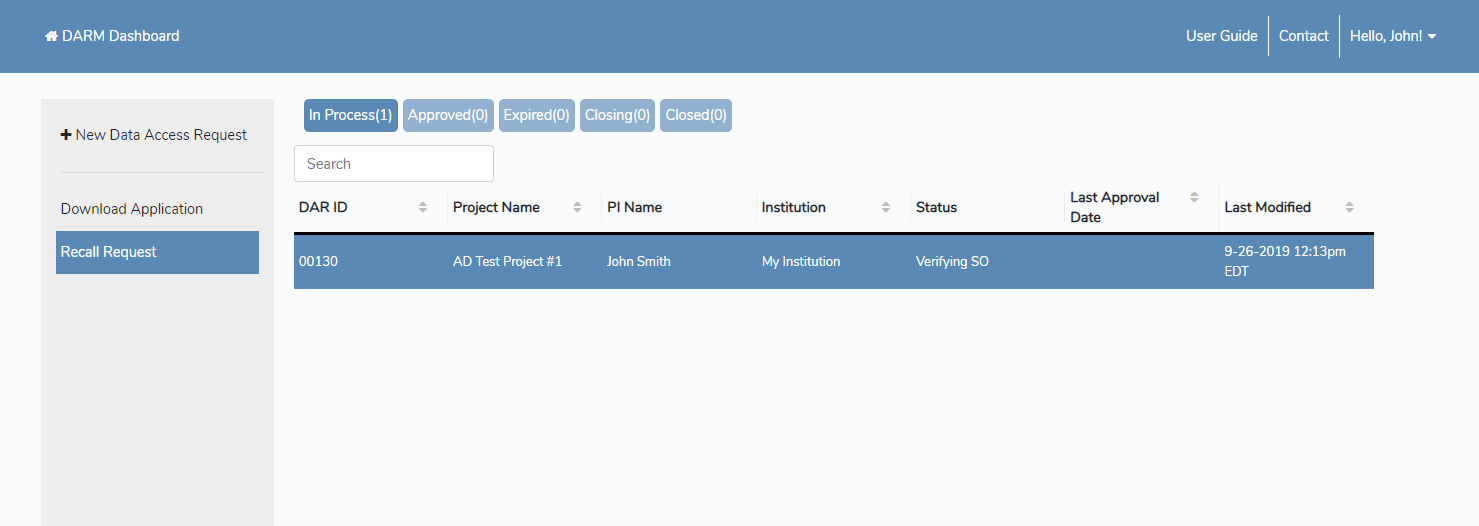Select the AD Test Project #1 row

[507, 262]
